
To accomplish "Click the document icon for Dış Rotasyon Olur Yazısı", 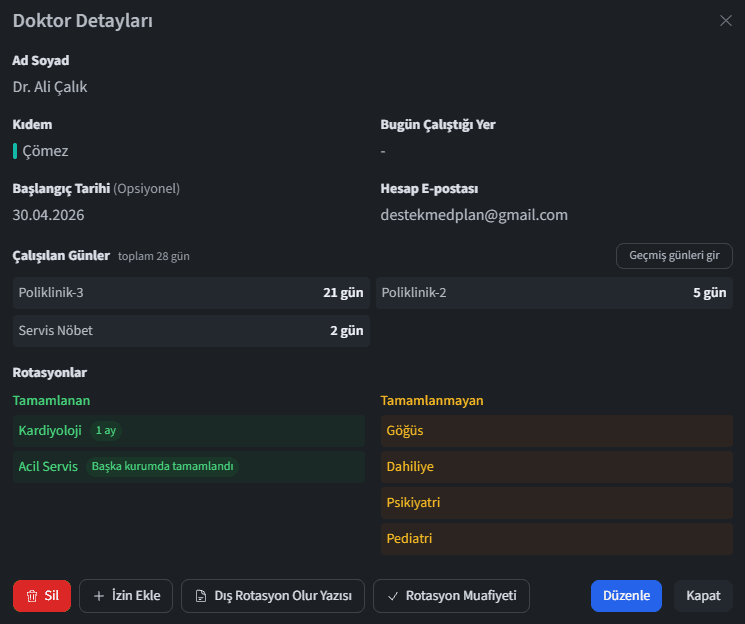I will 201,596.
